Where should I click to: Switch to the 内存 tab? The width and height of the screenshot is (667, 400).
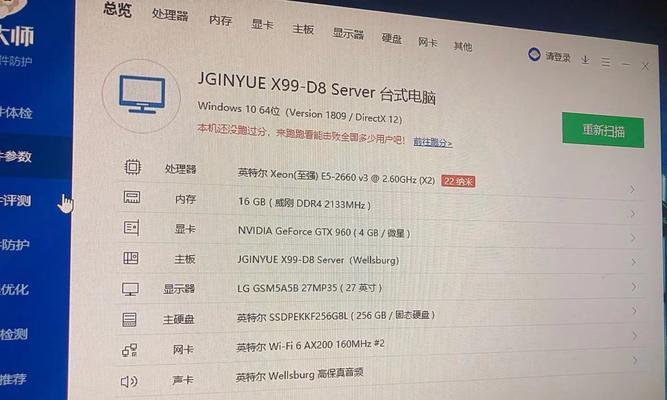pos(220,20)
